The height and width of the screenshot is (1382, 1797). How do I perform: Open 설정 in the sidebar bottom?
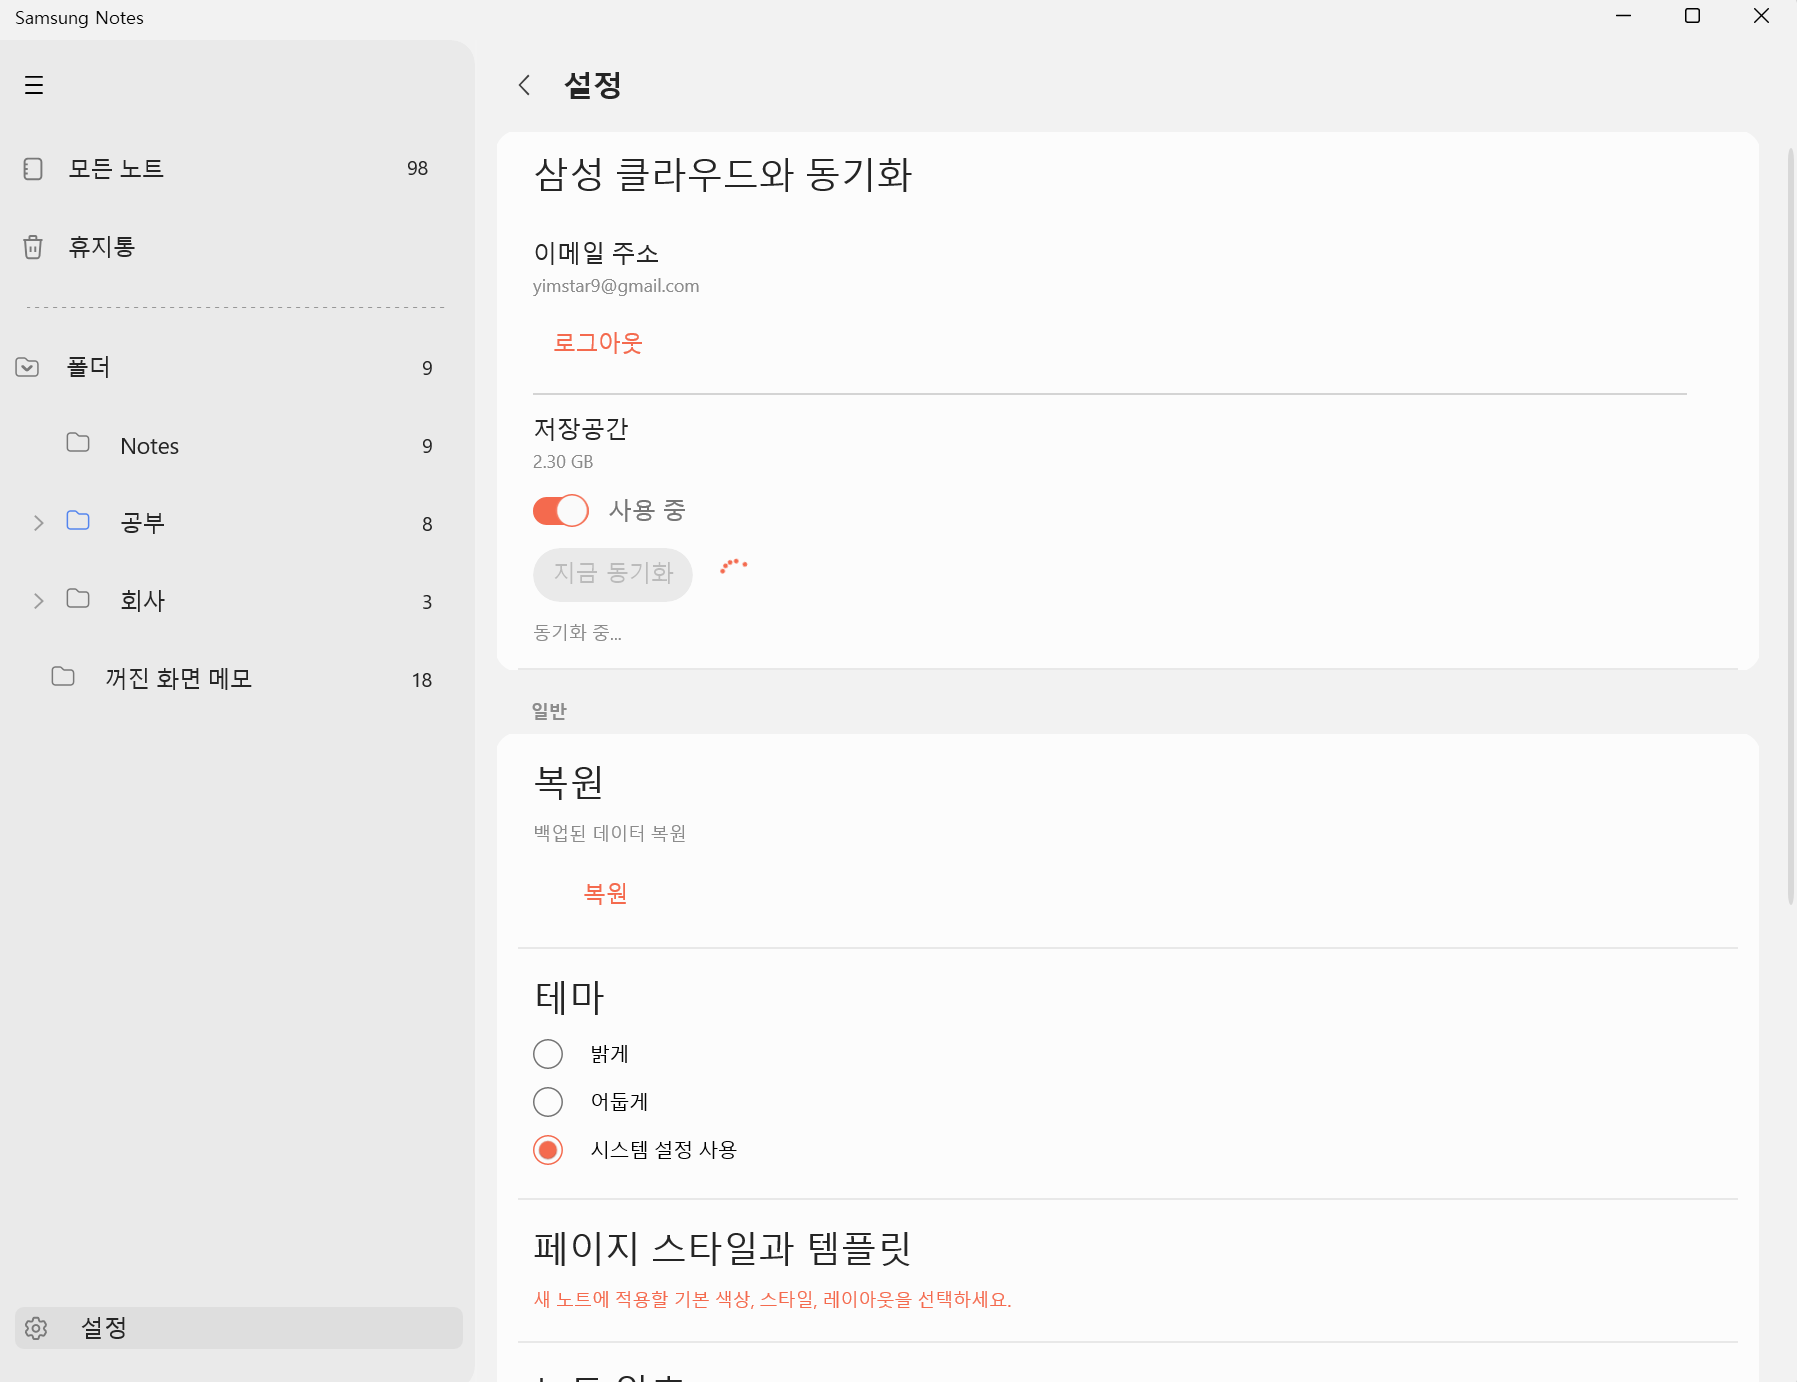tap(238, 1328)
